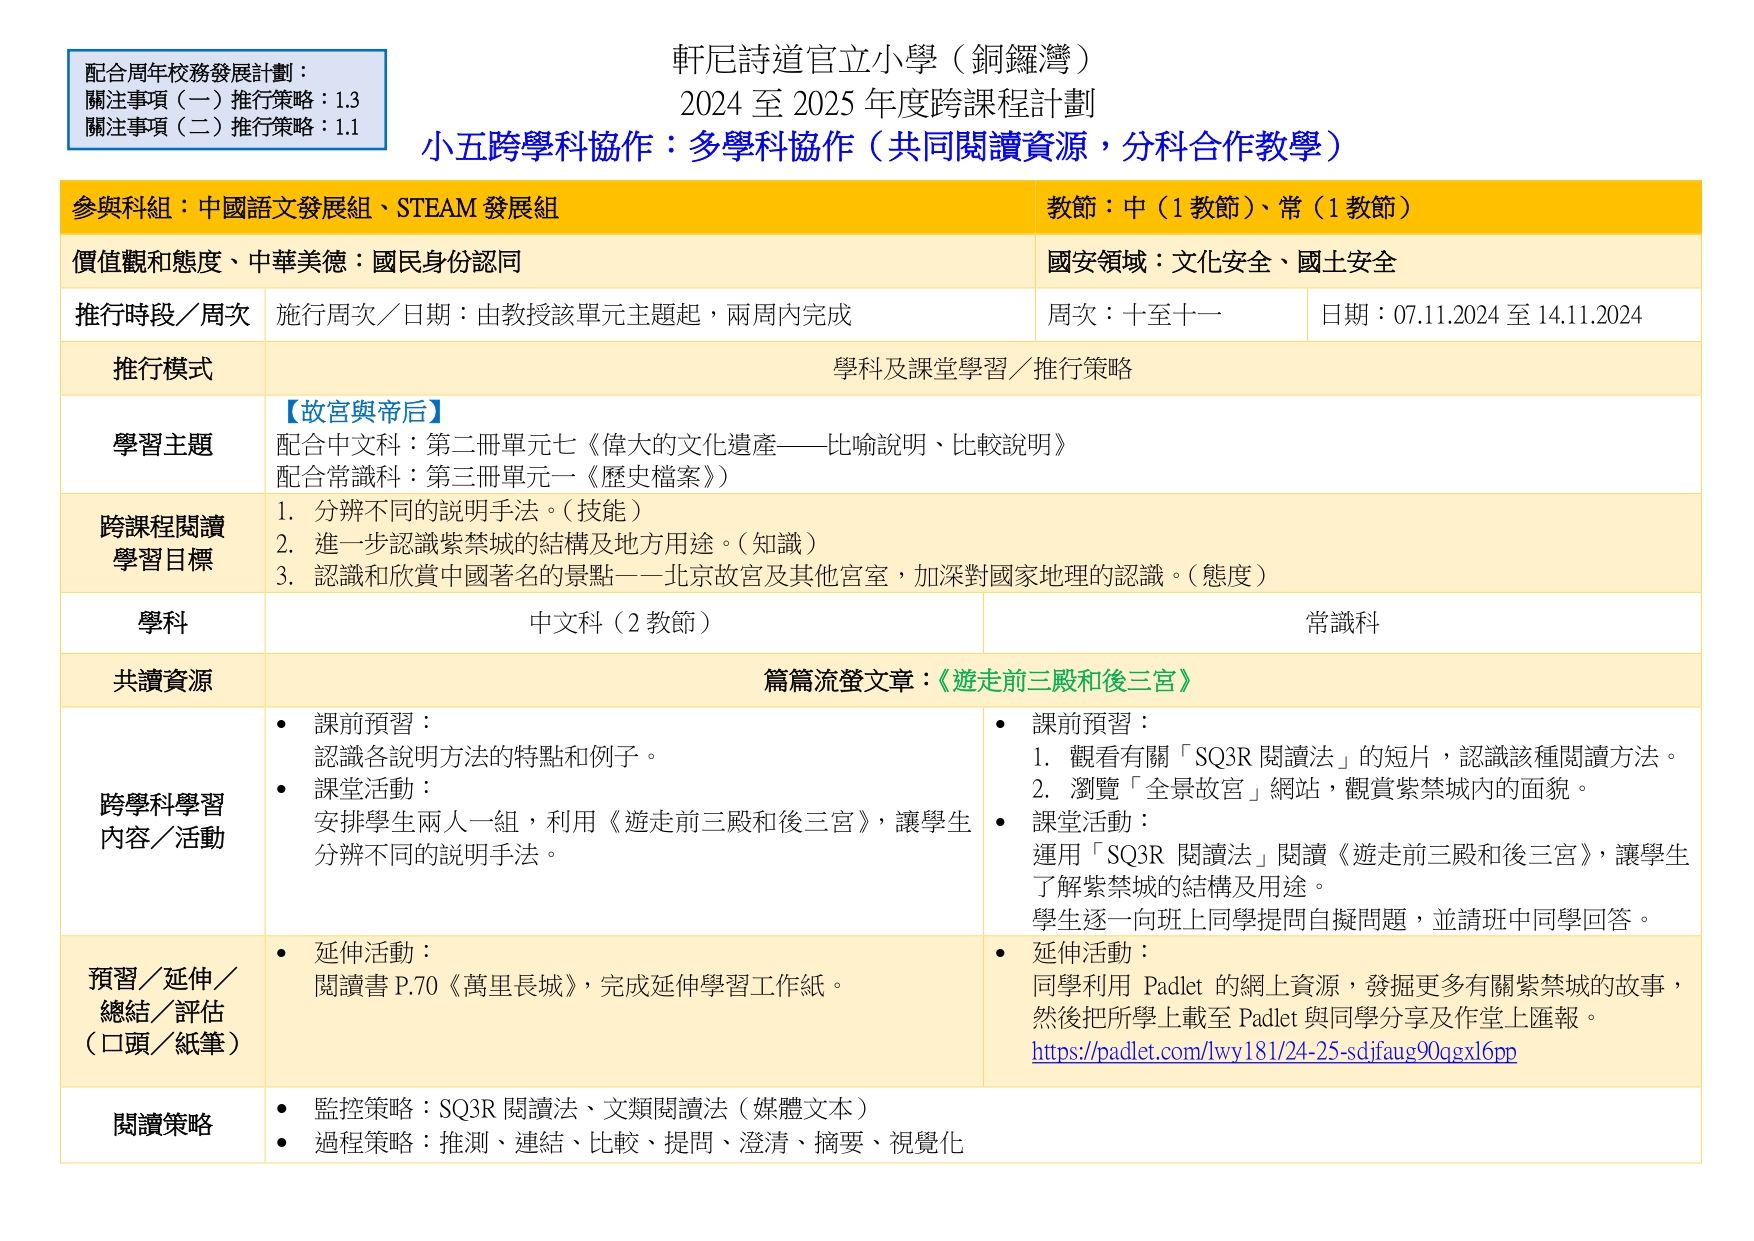Select 閱讀書 P.70《萬里長城》 line

pos(581,986)
